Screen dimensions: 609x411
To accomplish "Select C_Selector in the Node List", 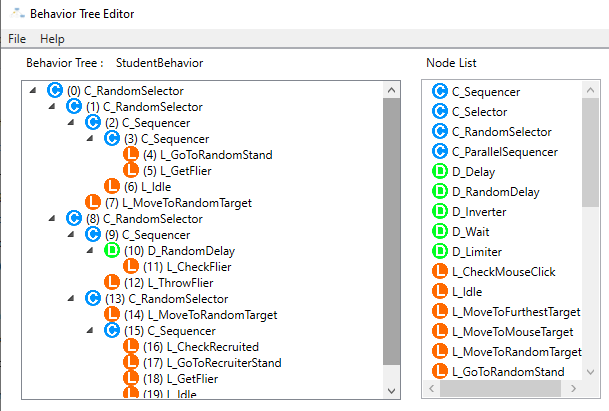I will (479, 112).
